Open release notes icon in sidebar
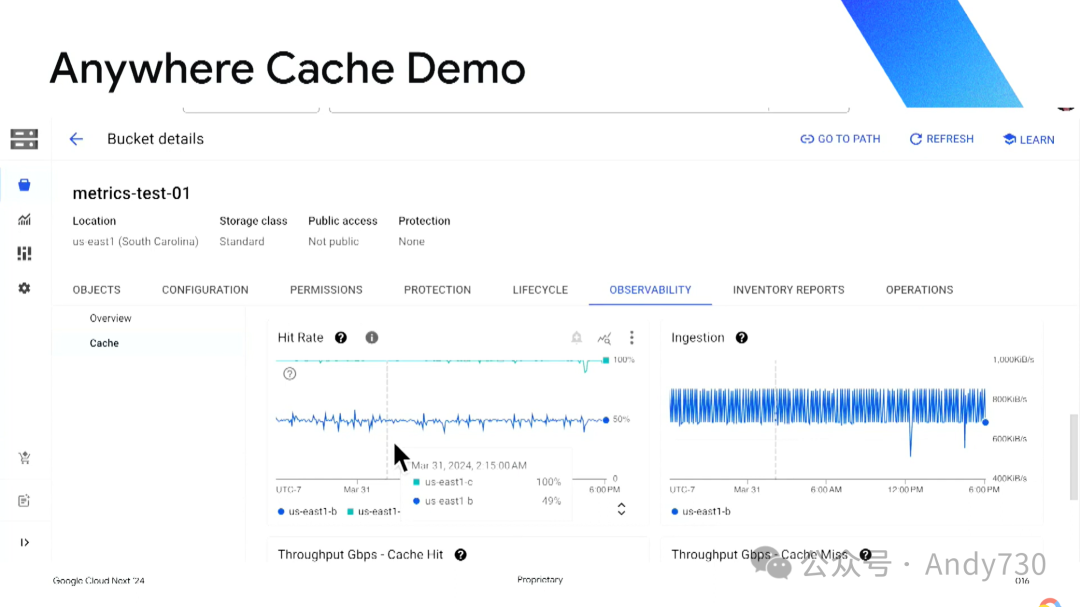Viewport: 1080px width, 607px height. (24, 501)
